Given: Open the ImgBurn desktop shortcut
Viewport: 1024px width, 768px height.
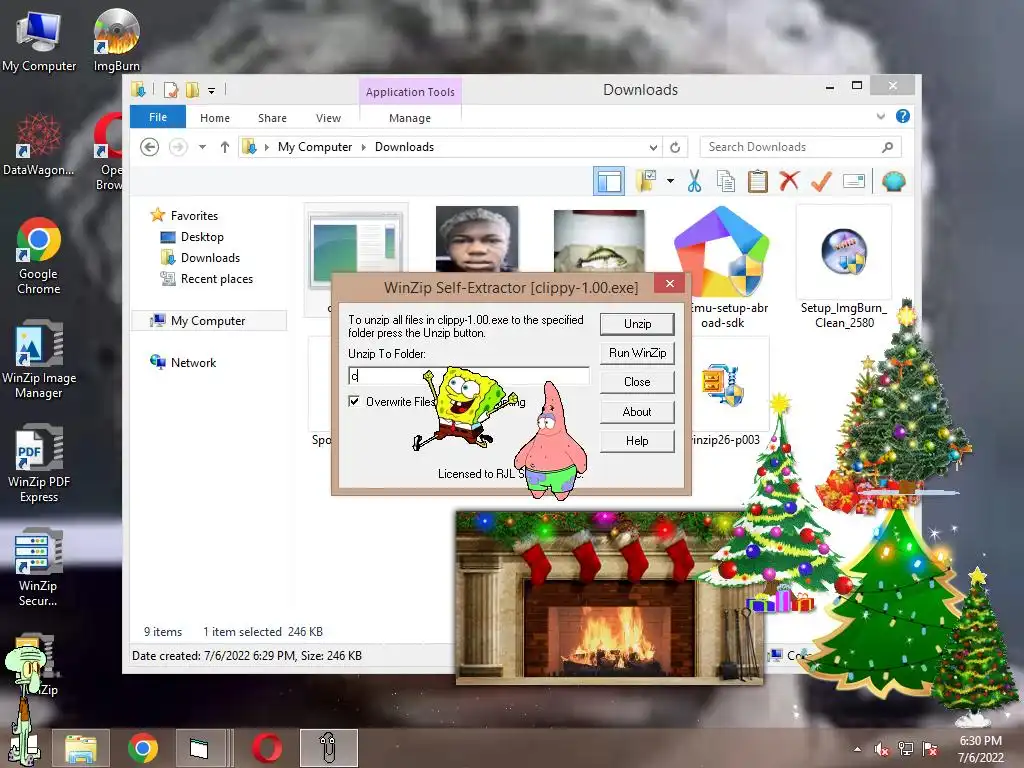Looking at the screenshot, I should click(116, 40).
